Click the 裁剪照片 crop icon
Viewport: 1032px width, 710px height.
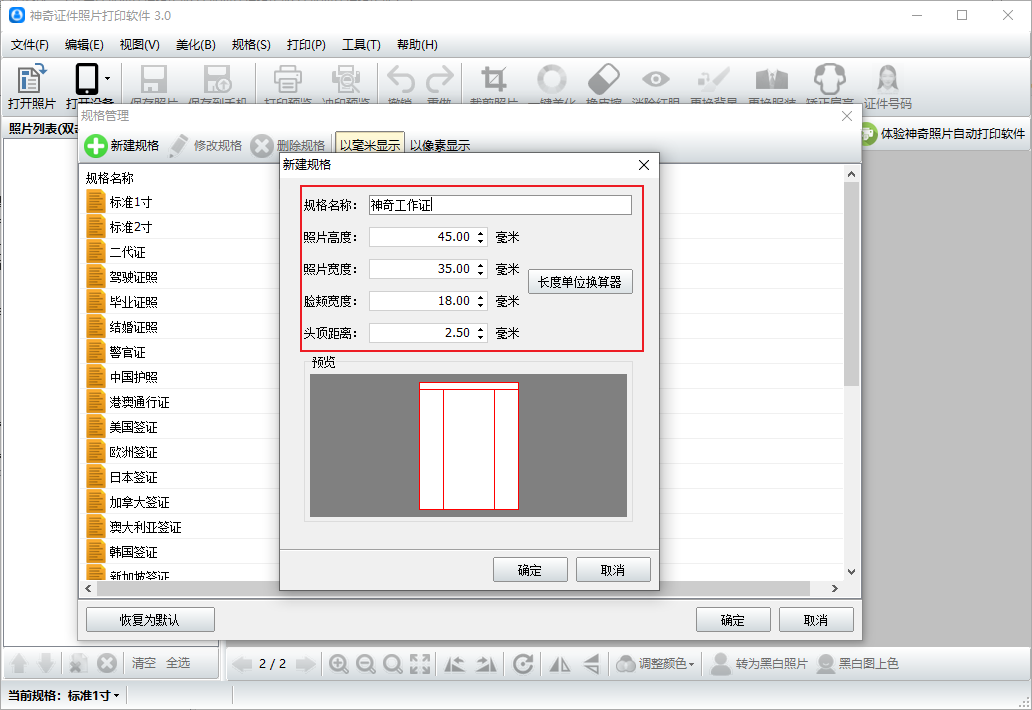tap(493, 79)
